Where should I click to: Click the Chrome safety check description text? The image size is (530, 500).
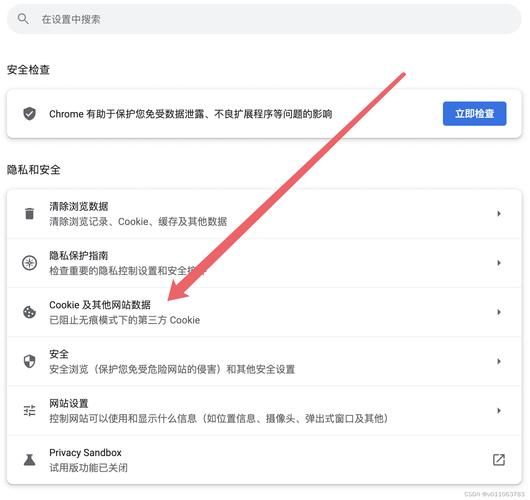point(191,114)
